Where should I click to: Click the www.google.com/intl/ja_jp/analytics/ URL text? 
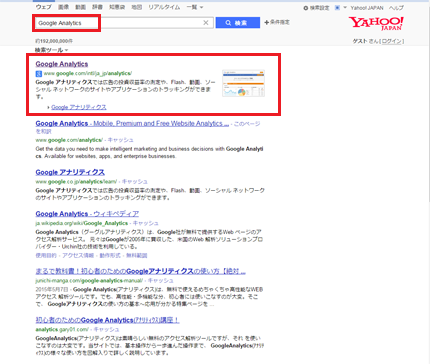point(88,73)
